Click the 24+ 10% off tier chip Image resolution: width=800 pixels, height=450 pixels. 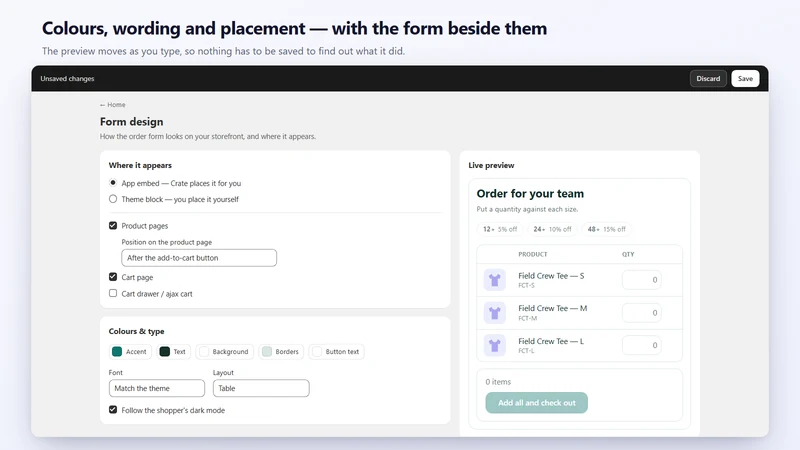[x=552, y=229]
